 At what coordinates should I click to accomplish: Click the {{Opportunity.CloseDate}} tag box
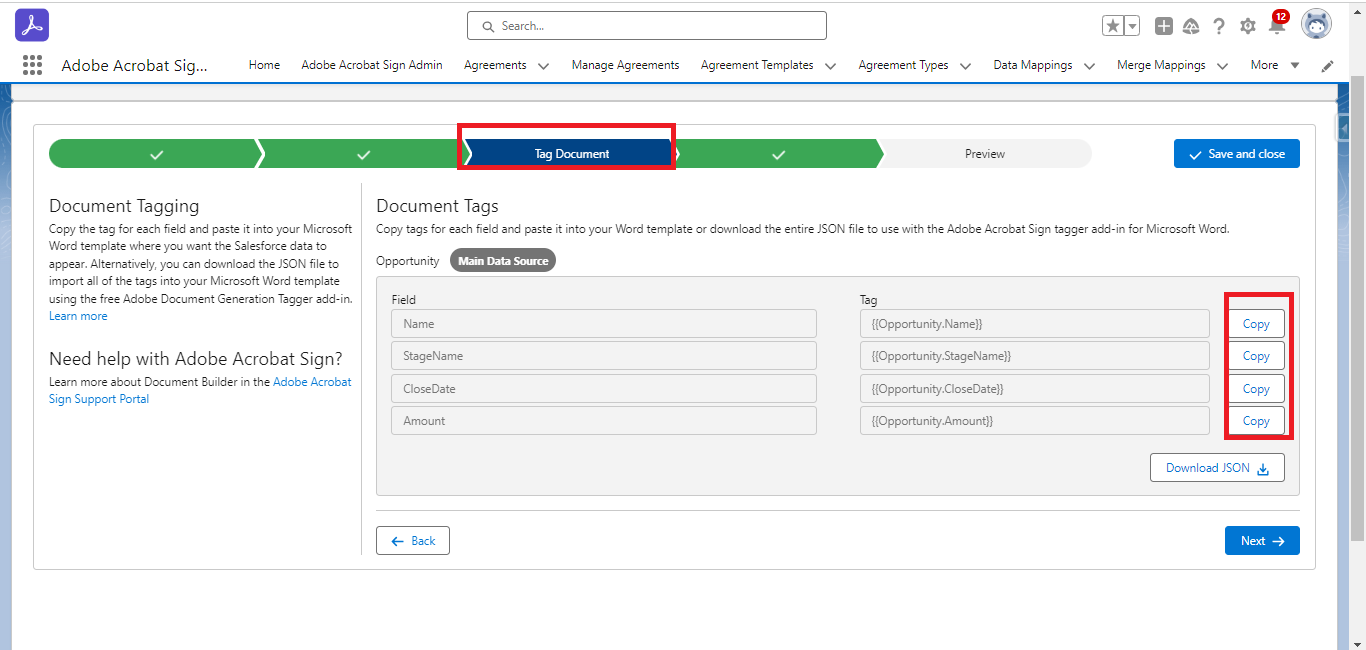1035,389
